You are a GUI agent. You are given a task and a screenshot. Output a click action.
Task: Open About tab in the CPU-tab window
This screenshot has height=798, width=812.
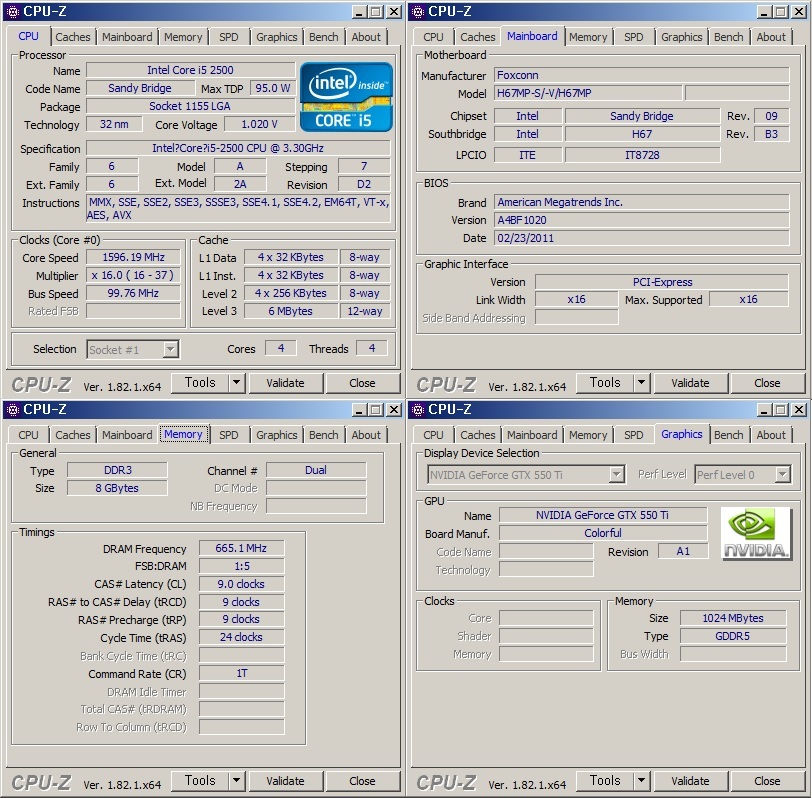(366, 37)
